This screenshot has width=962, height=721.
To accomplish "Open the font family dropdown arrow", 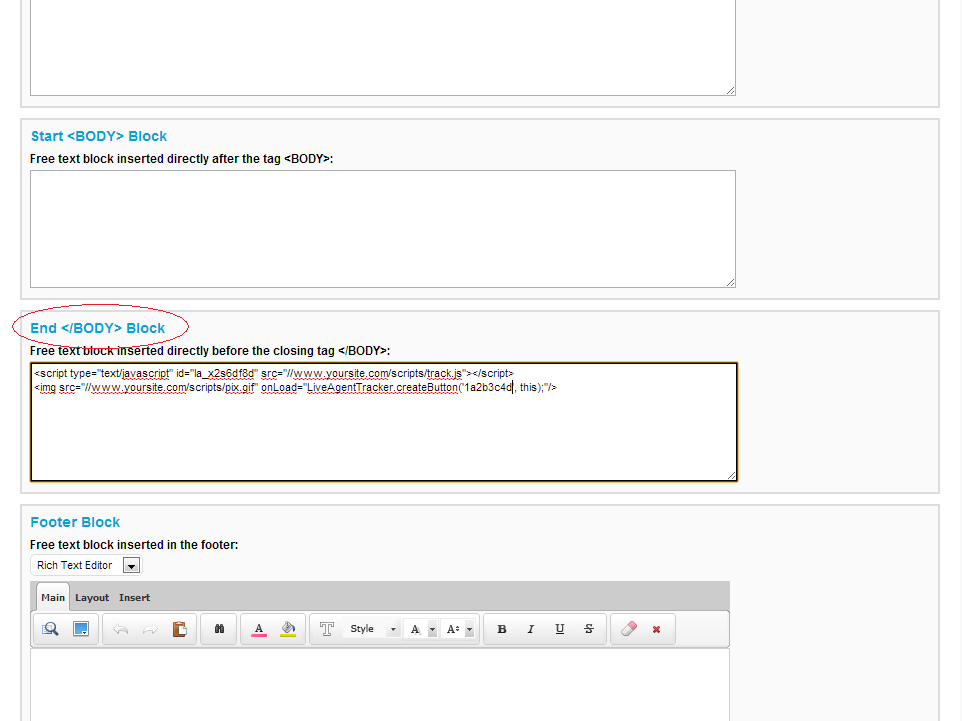I will [432, 629].
